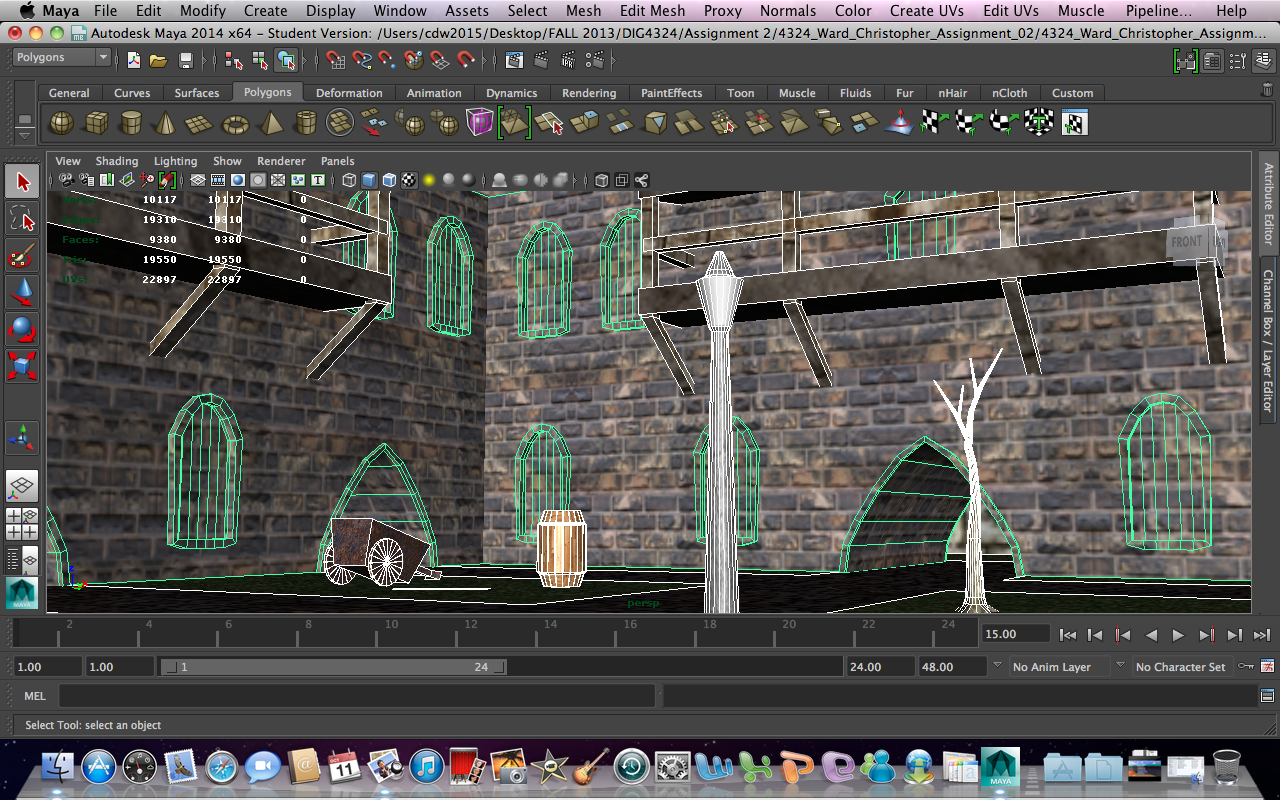Viewport: 1280px width, 800px height.
Task: Toggle select by hierarchy mode
Action: click(234, 60)
